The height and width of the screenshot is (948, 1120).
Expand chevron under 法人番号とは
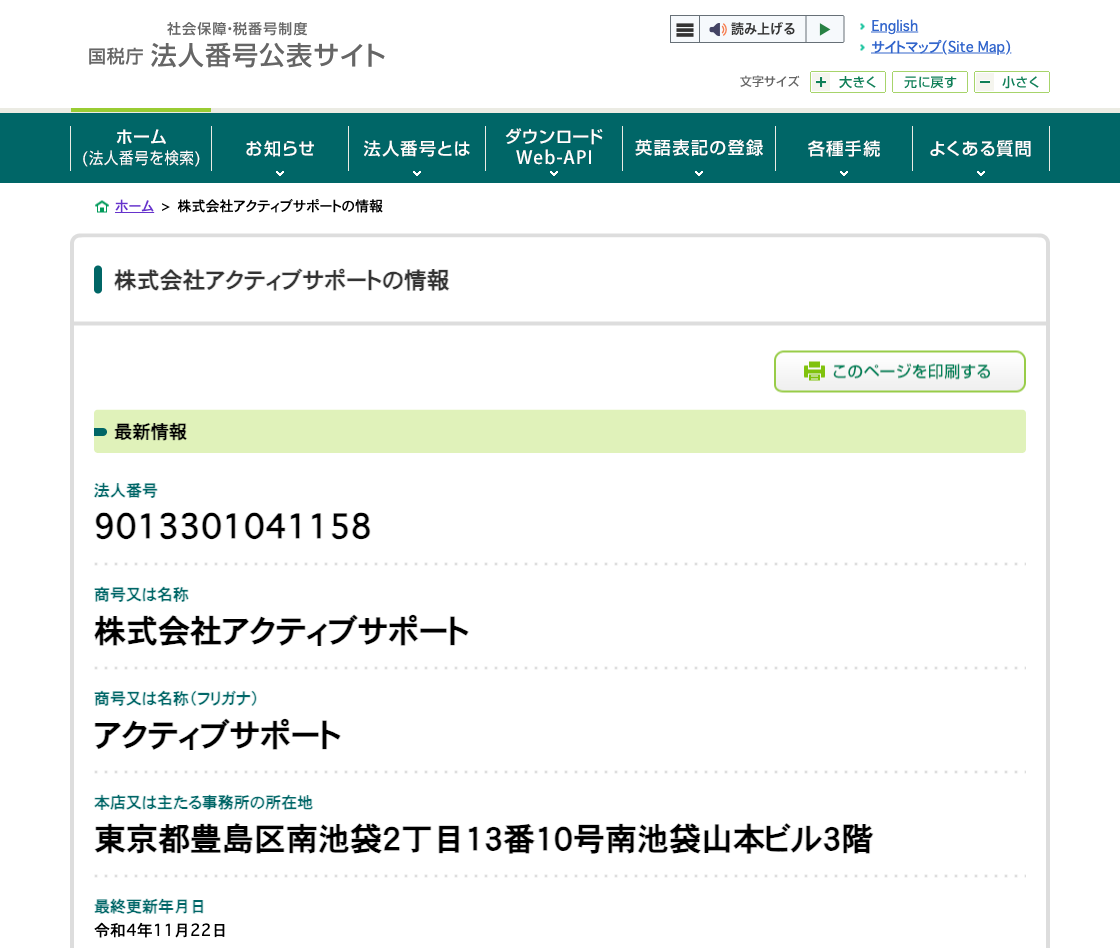(416, 174)
